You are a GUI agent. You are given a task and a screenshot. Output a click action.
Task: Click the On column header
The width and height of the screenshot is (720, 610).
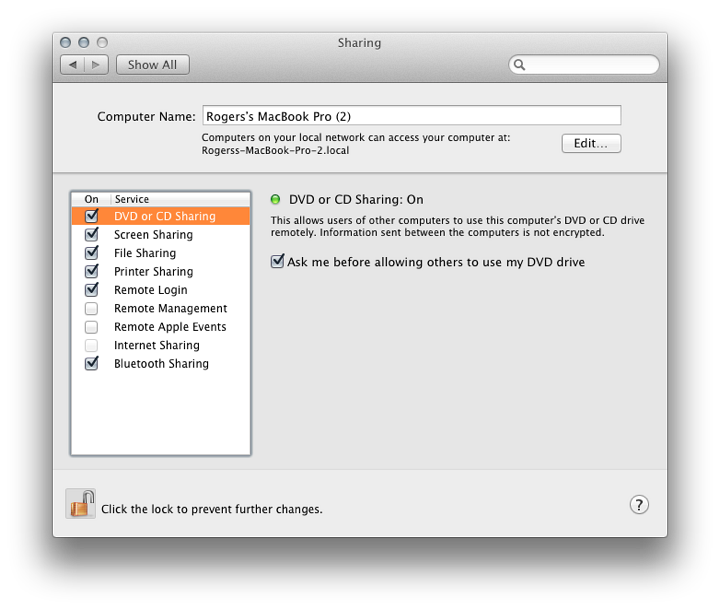coord(91,199)
